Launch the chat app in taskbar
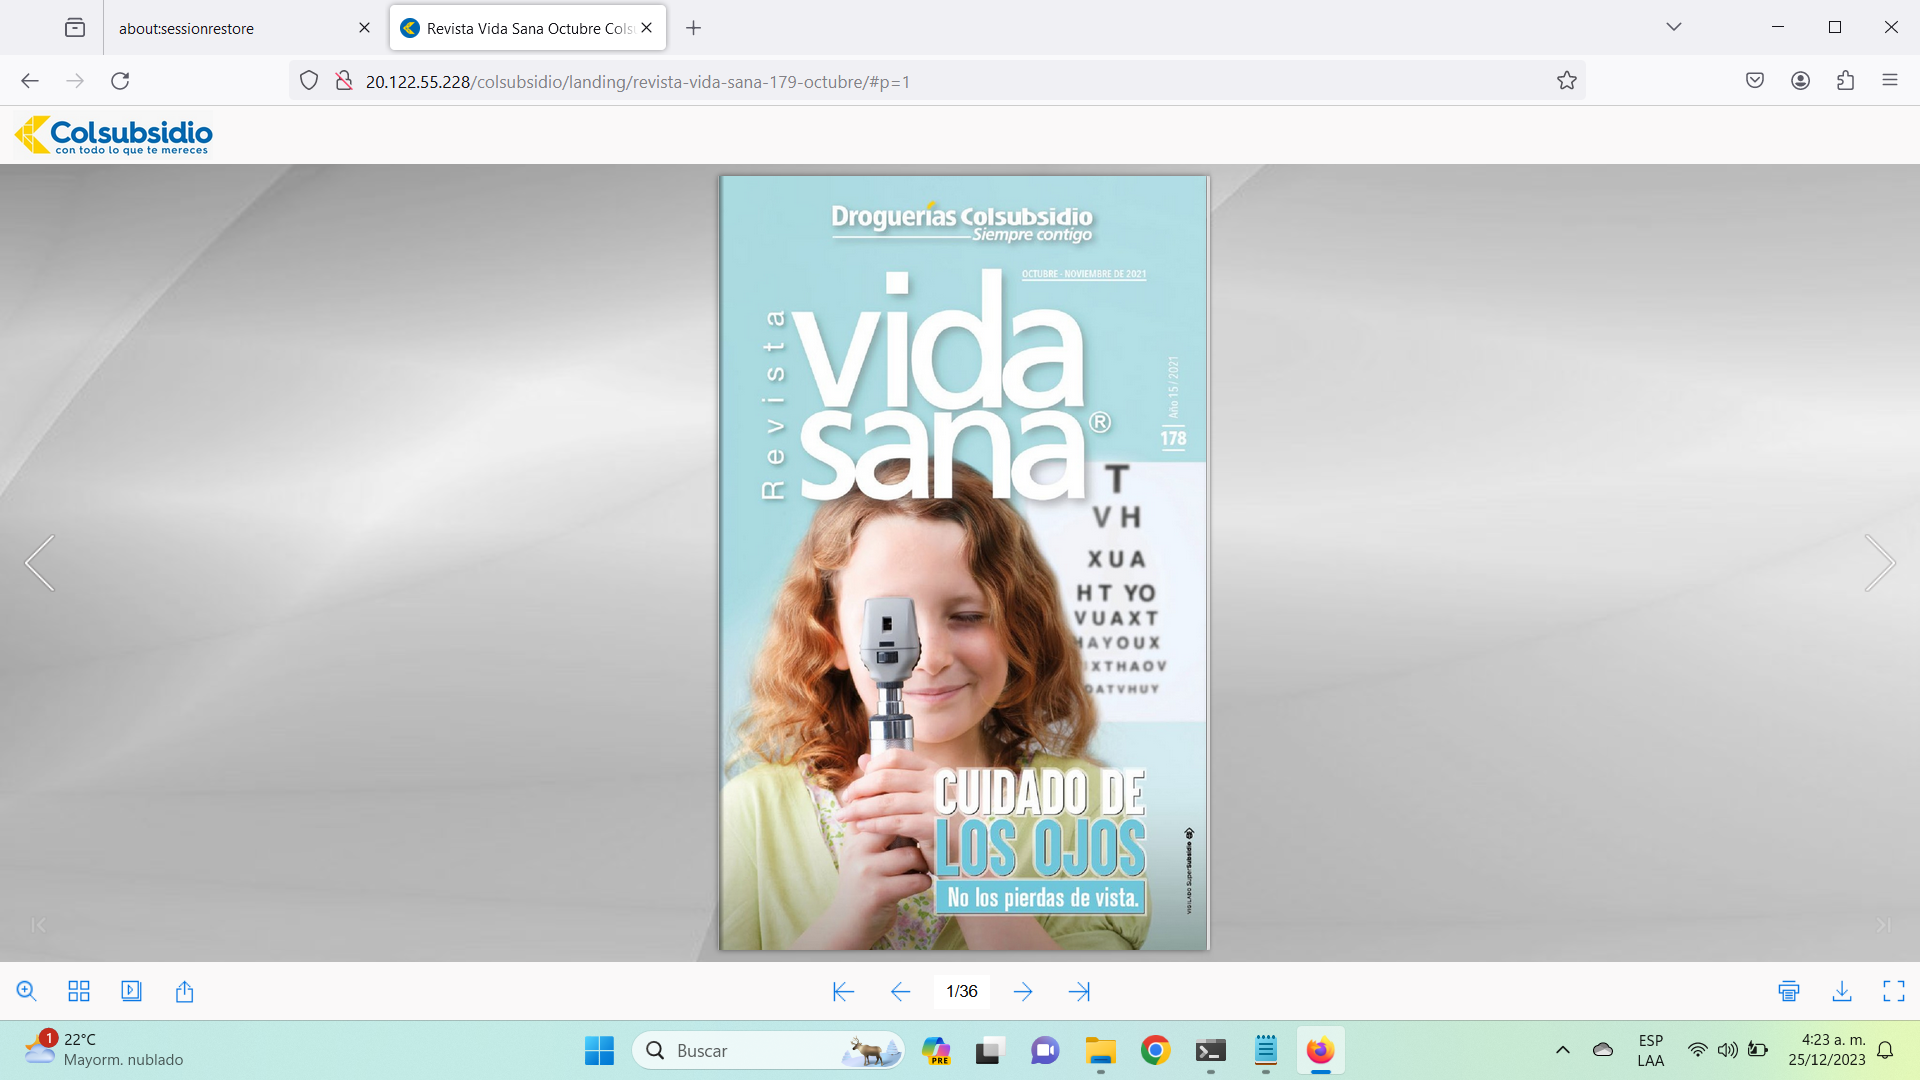 [1045, 1051]
